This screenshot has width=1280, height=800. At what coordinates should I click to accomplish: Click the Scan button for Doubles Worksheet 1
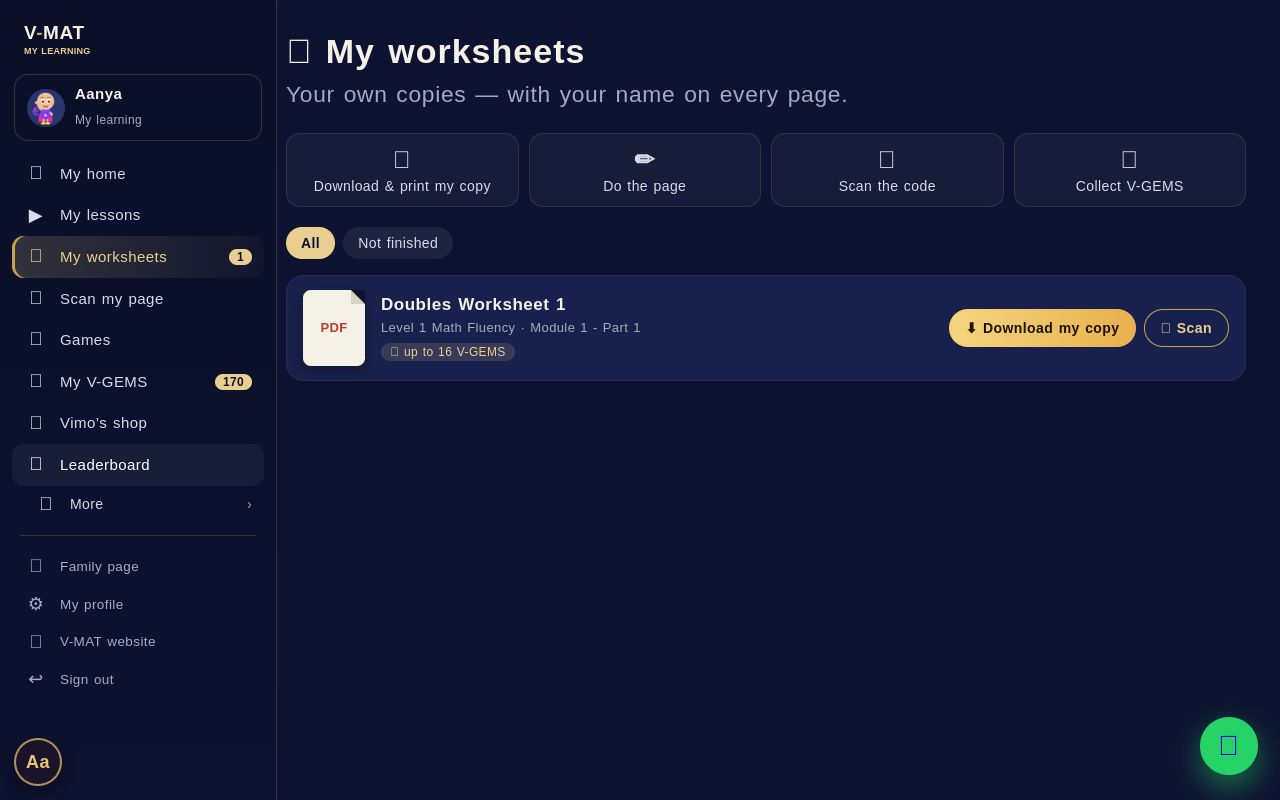click(x=1186, y=328)
